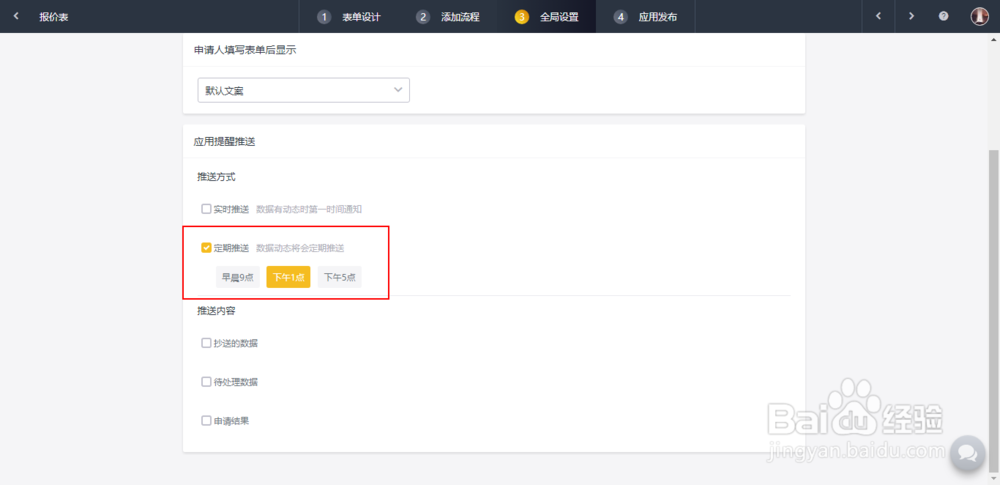1000x485 pixels.
Task: Enable the 实时推送 checkbox
Action: (206, 209)
